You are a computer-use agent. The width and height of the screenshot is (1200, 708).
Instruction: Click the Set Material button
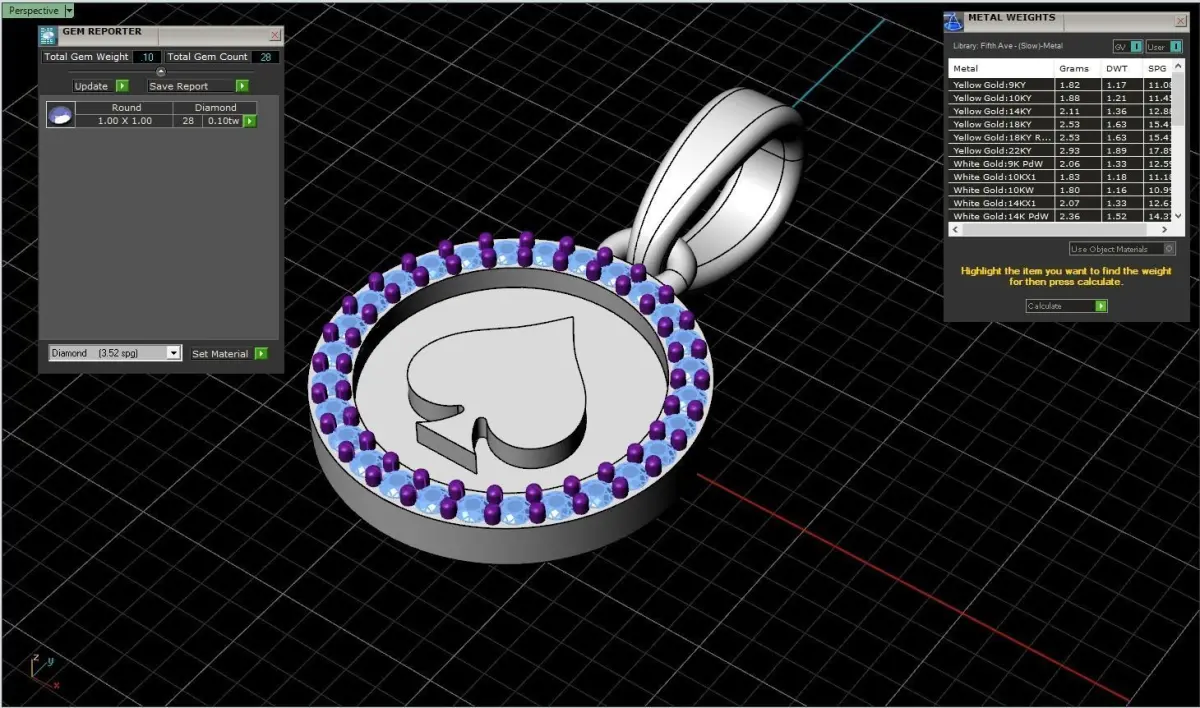tap(220, 354)
